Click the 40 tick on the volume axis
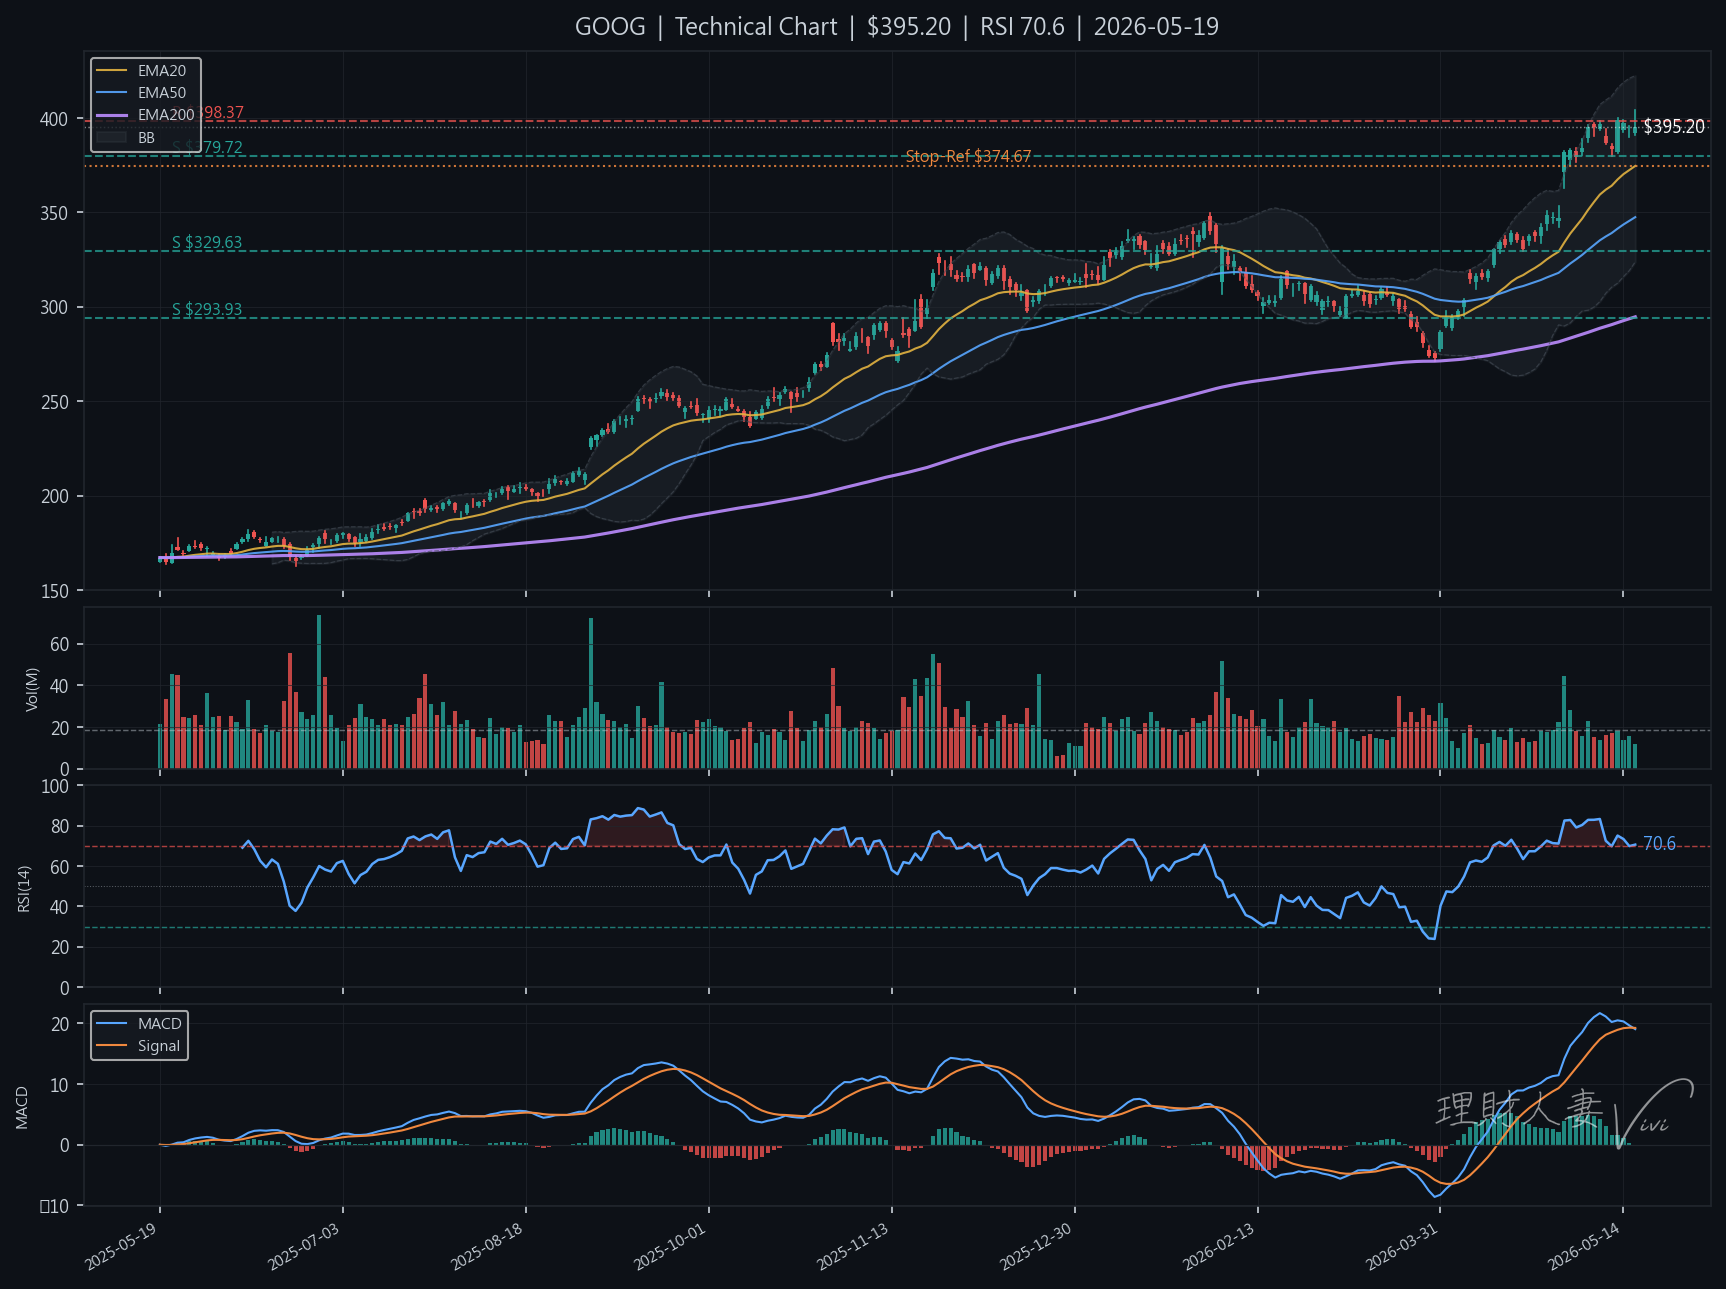The image size is (1726, 1289). (x=59, y=686)
